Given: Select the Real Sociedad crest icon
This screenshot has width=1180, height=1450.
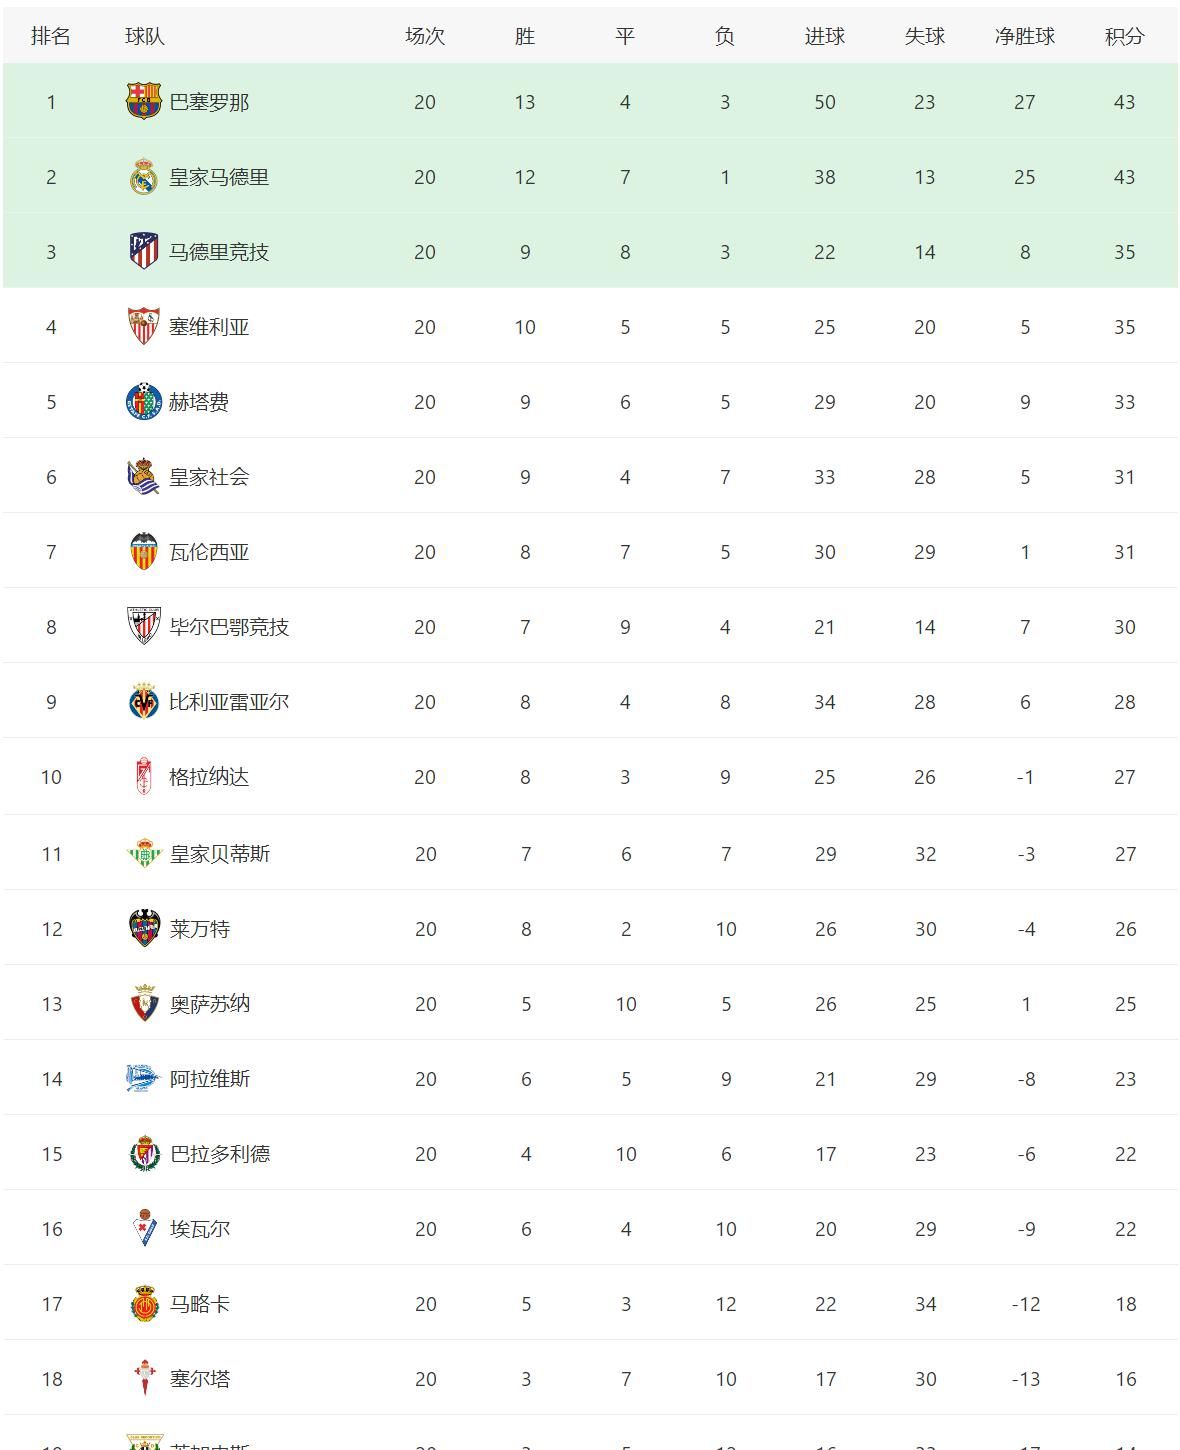Looking at the screenshot, I should pos(144,477).
